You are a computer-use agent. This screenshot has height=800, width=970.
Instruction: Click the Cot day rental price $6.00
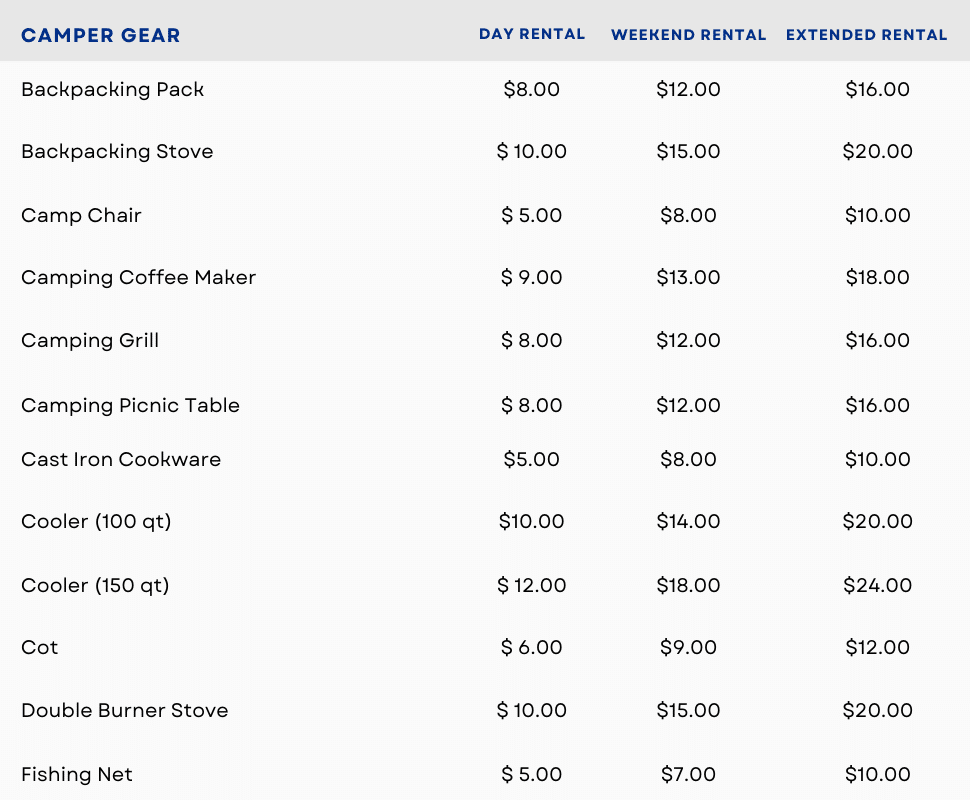(532, 647)
